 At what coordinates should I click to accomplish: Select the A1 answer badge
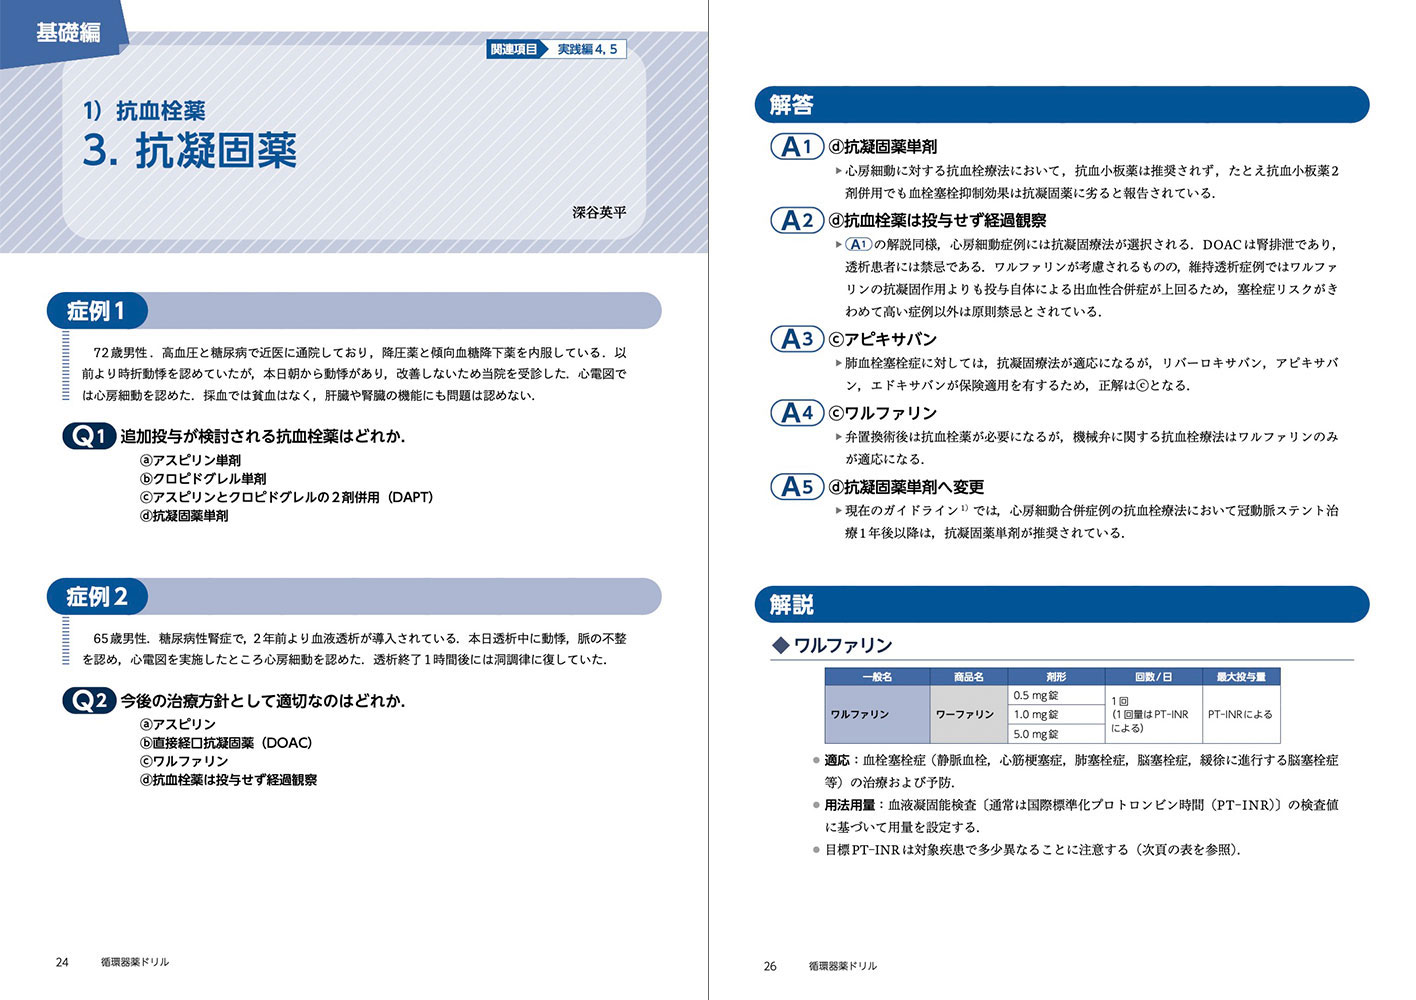796,147
